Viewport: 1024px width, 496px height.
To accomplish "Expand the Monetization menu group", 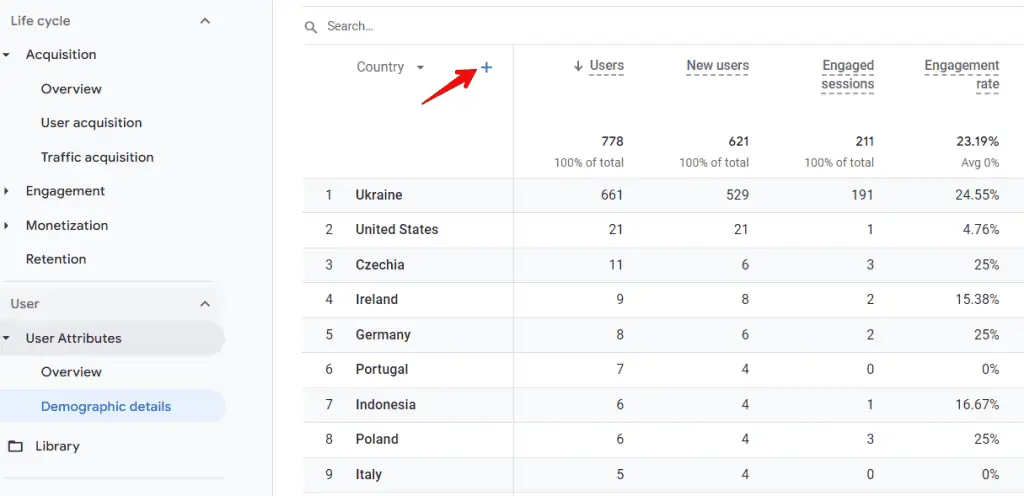I will [x=7, y=225].
